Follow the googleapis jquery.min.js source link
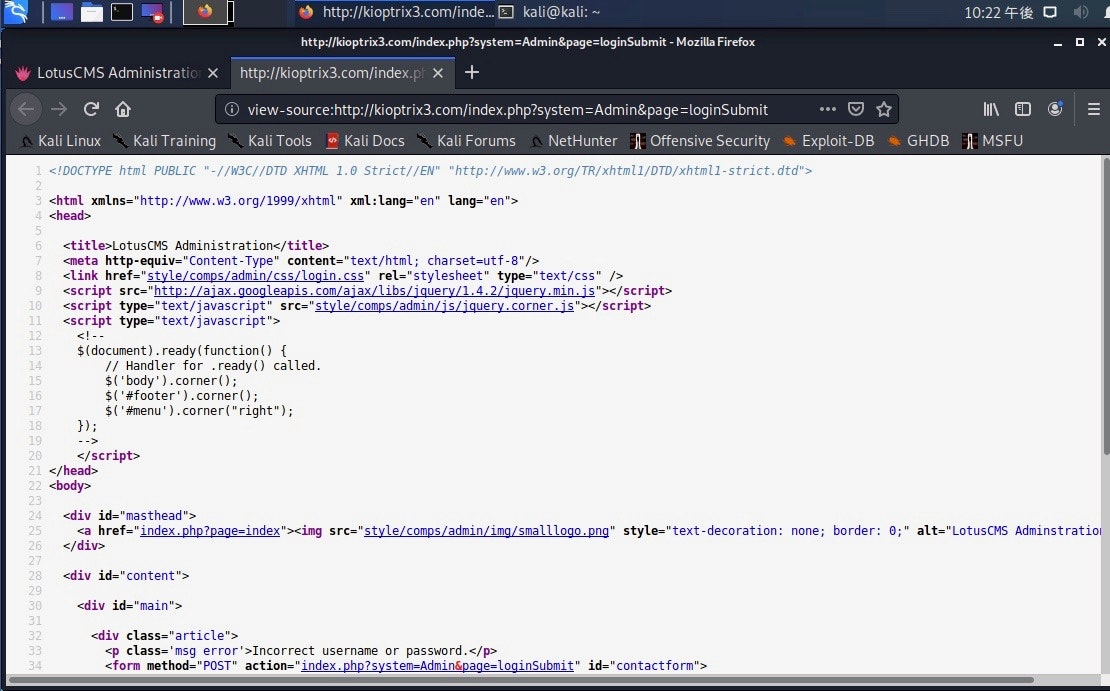Viewport: 1110px width, 691px height. coord(374,290)
